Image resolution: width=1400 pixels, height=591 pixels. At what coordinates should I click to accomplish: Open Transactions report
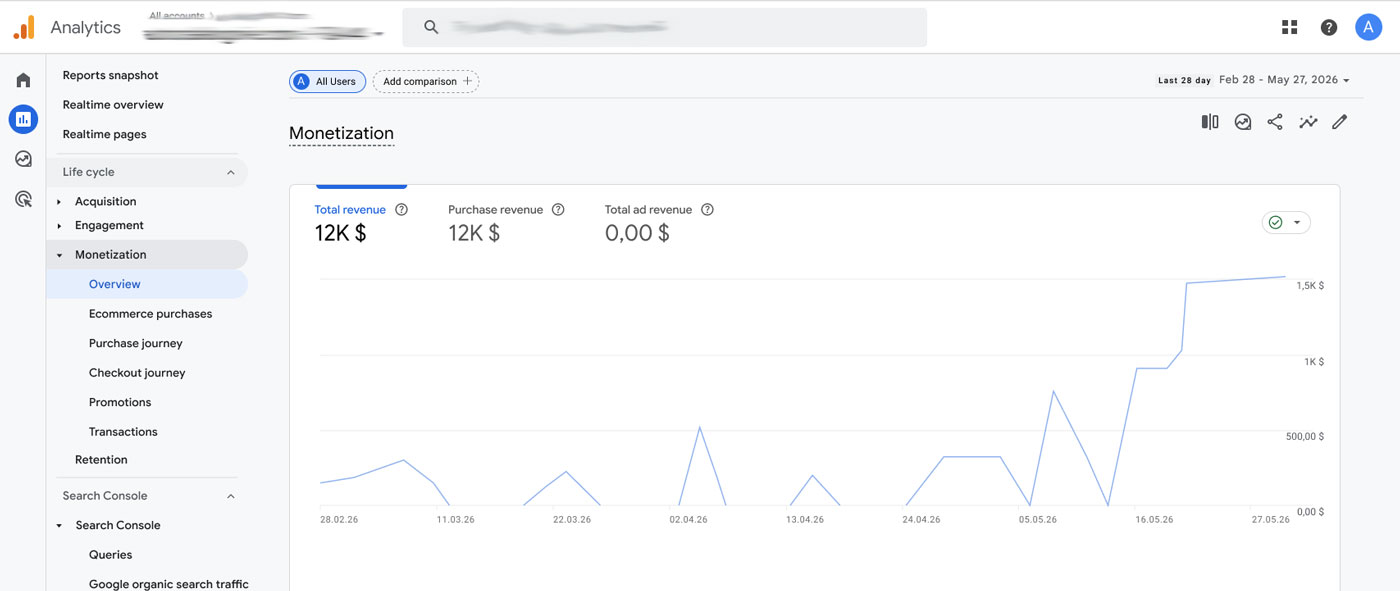(123, 432)
